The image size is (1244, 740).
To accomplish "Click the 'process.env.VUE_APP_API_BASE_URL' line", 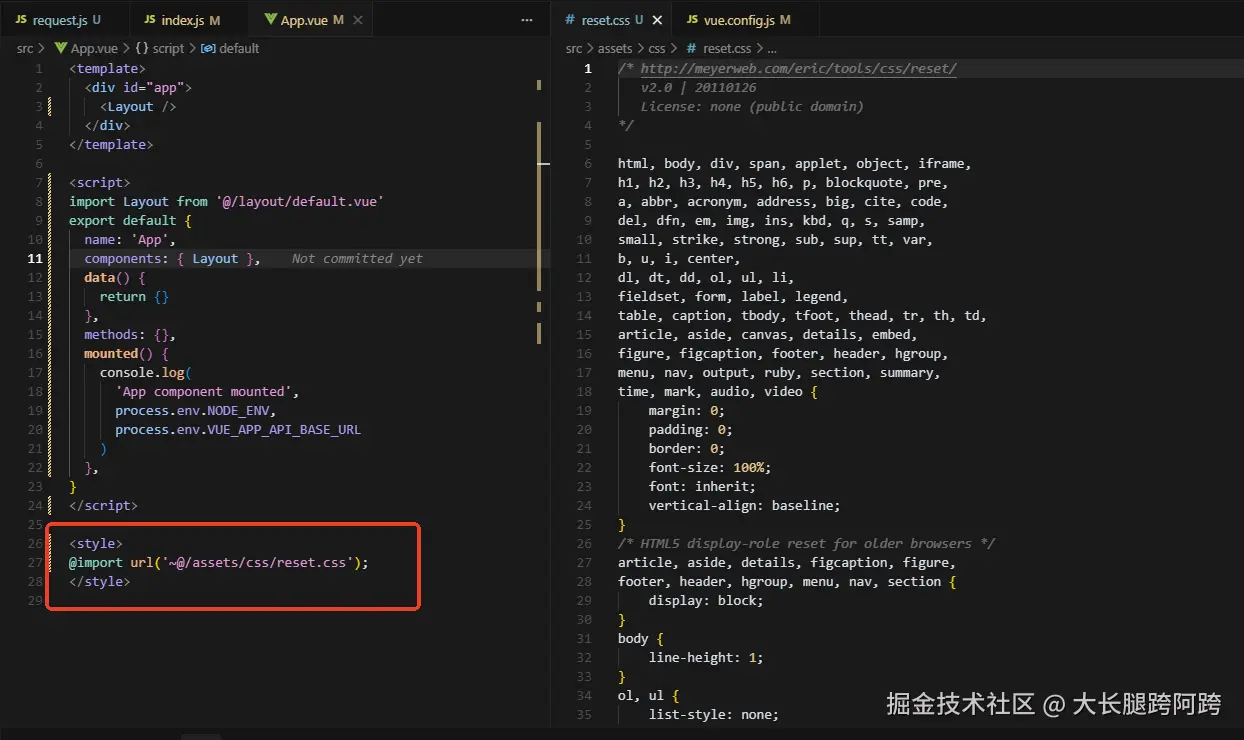I will point(238,429).
